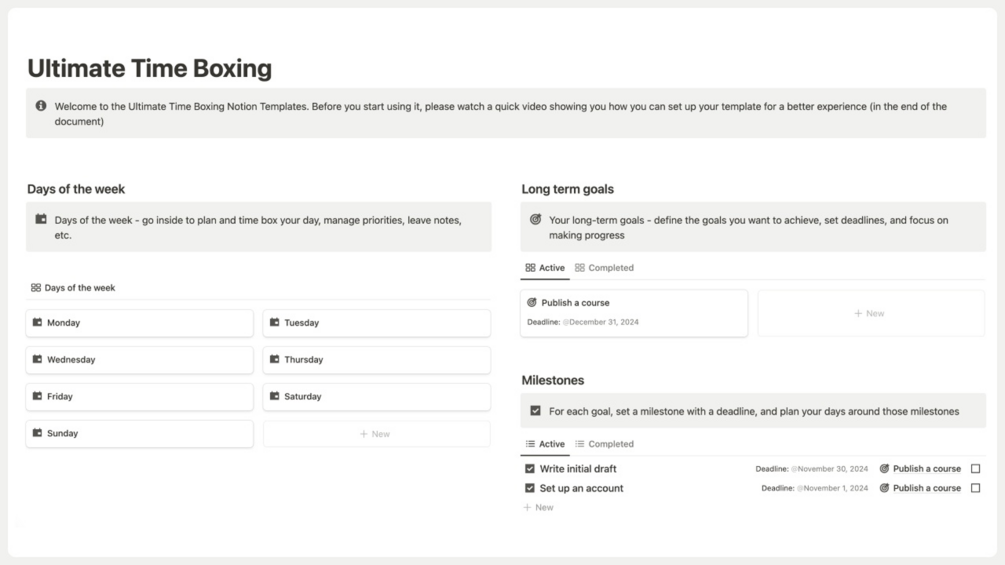Tick the empty checkbox for Set up an account
This screenshot has width=1005, height=565.
[x=976, y=488]
